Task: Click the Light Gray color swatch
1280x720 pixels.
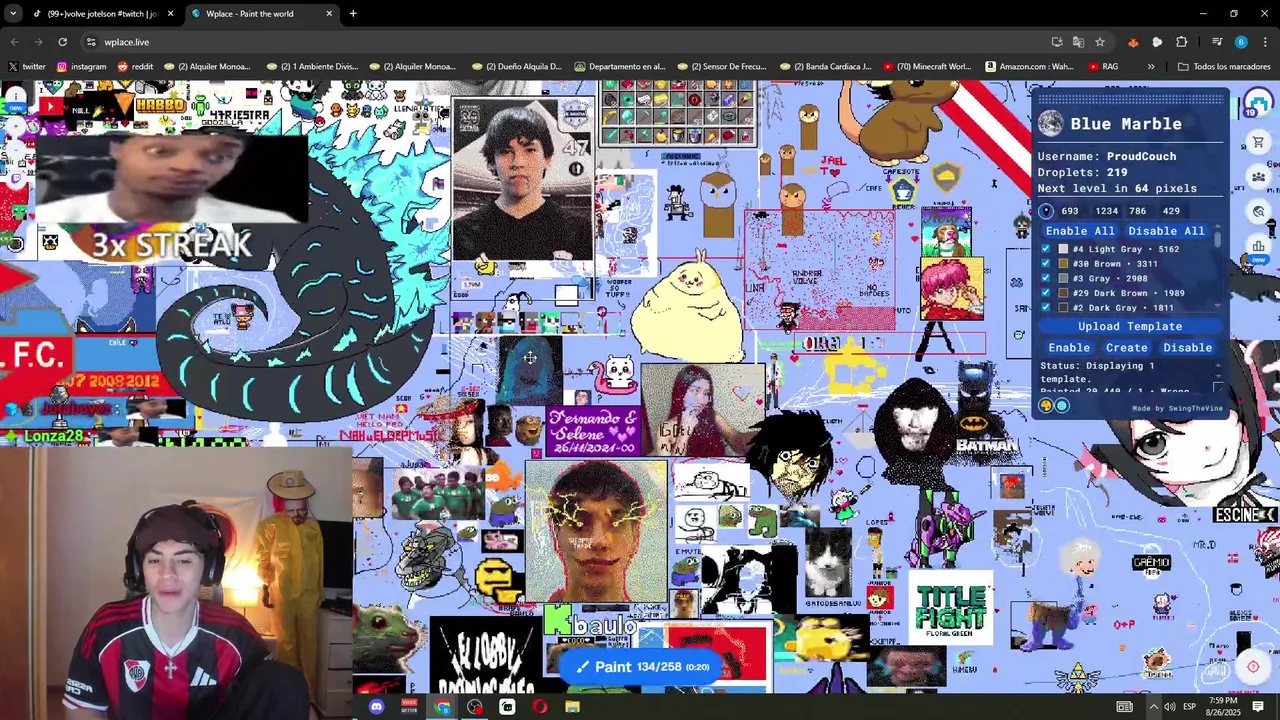Action: tap(1063, 249)
